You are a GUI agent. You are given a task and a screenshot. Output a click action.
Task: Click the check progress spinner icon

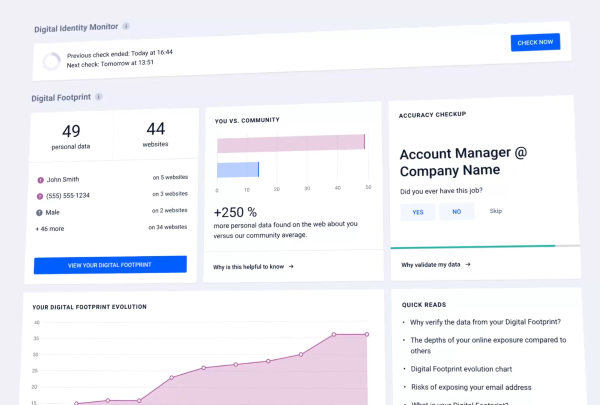click(x=51, y=61)
